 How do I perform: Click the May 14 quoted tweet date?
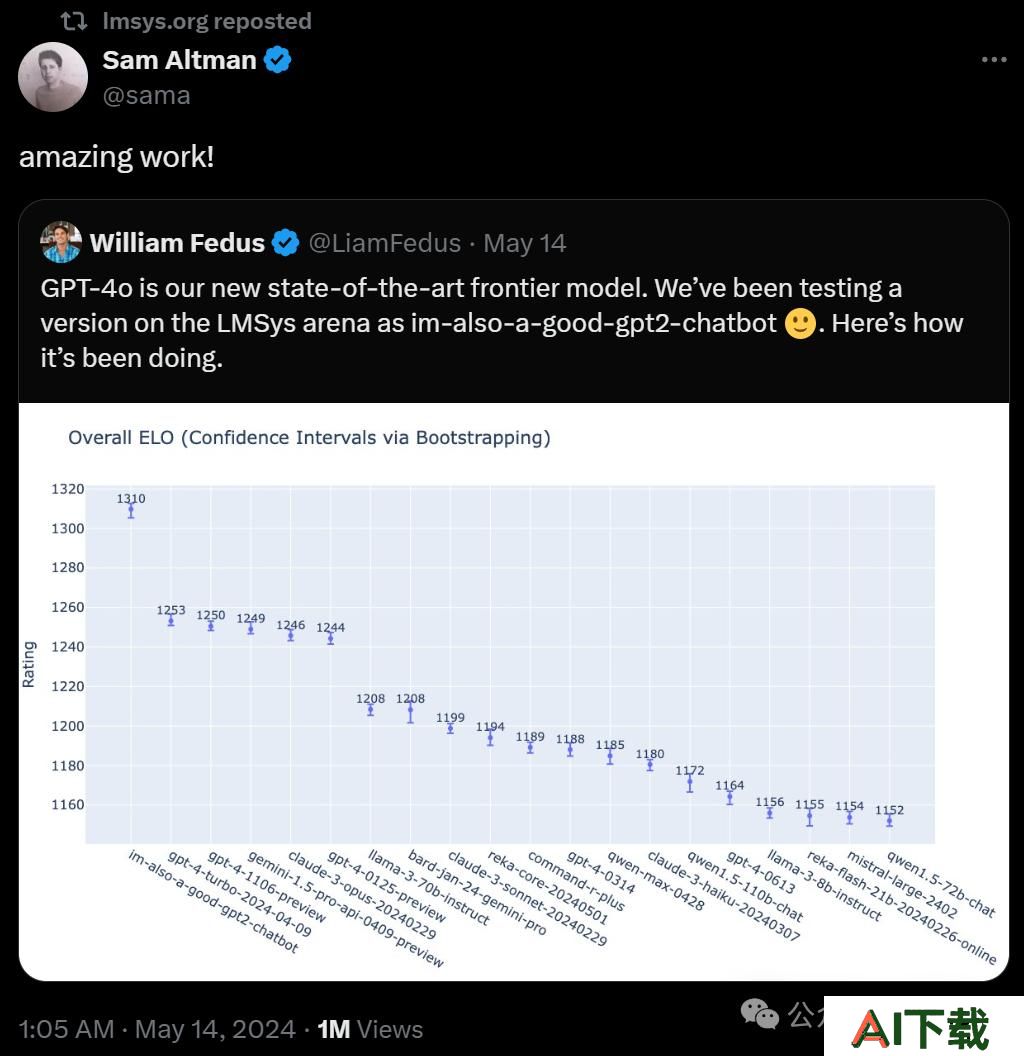tap(524, 243)
